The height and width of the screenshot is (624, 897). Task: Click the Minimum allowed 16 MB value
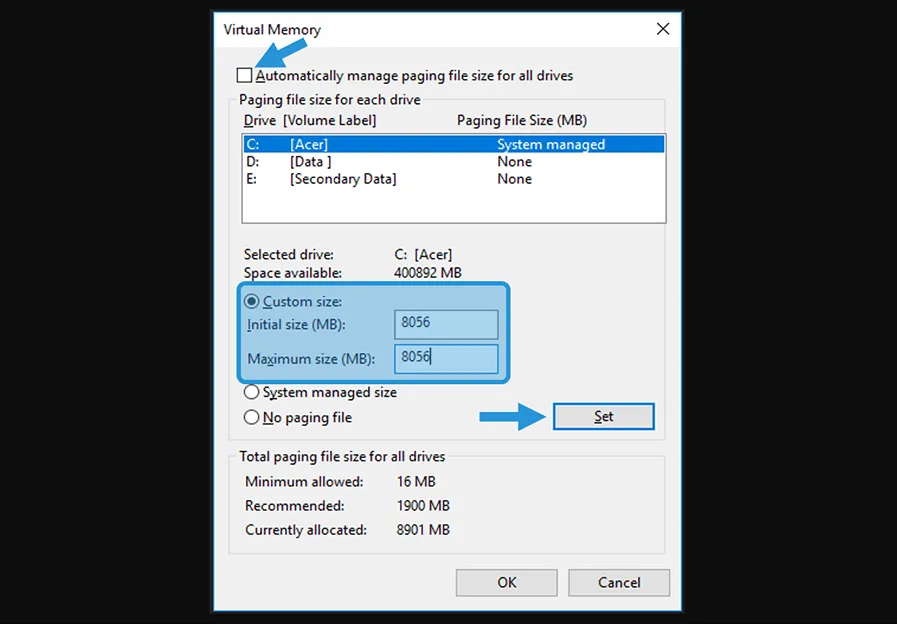(416, 482)
